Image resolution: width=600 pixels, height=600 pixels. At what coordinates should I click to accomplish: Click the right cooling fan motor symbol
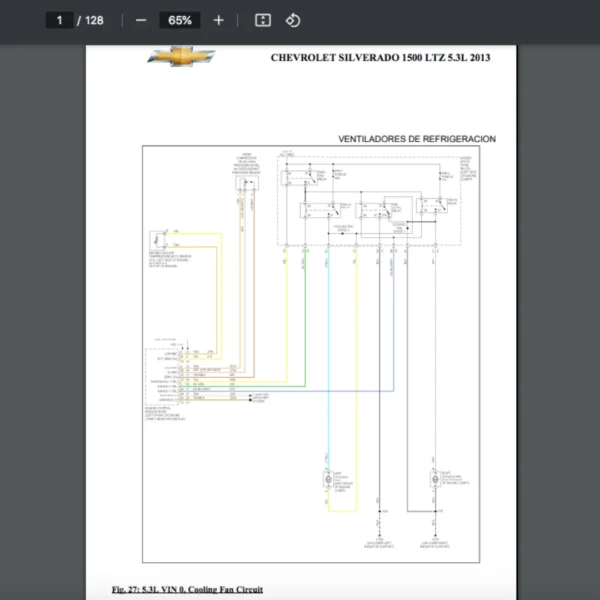(x=435, y=480)
